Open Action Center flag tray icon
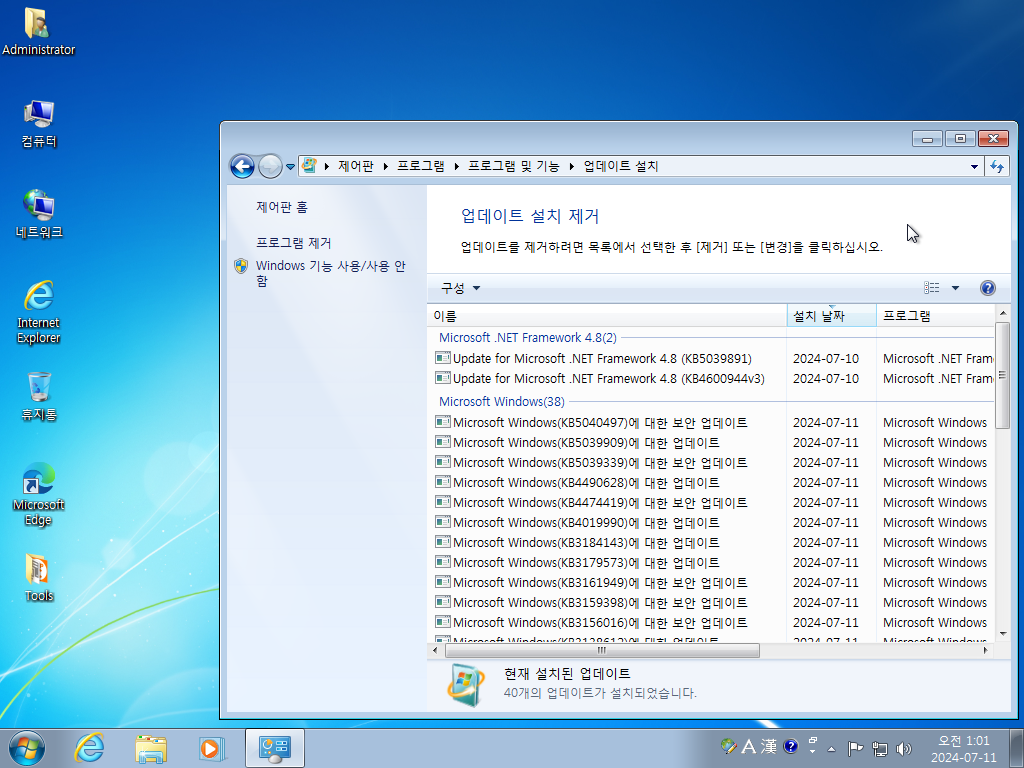The height and width of the screenshot is (768, 1024). tap(855, 748)
